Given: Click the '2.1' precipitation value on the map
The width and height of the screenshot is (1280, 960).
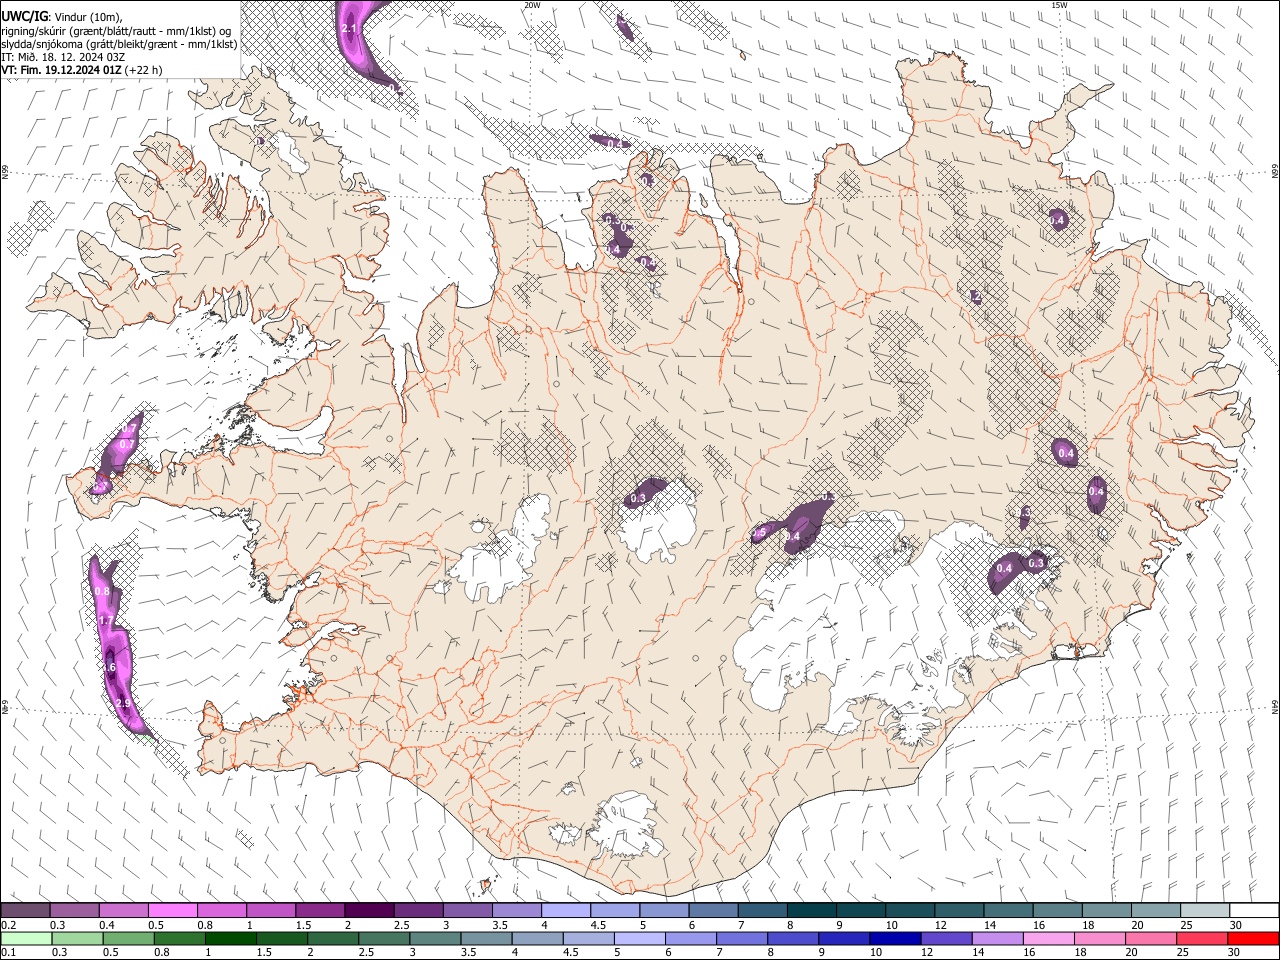Looking at the screenshot, I should (349, 28).
